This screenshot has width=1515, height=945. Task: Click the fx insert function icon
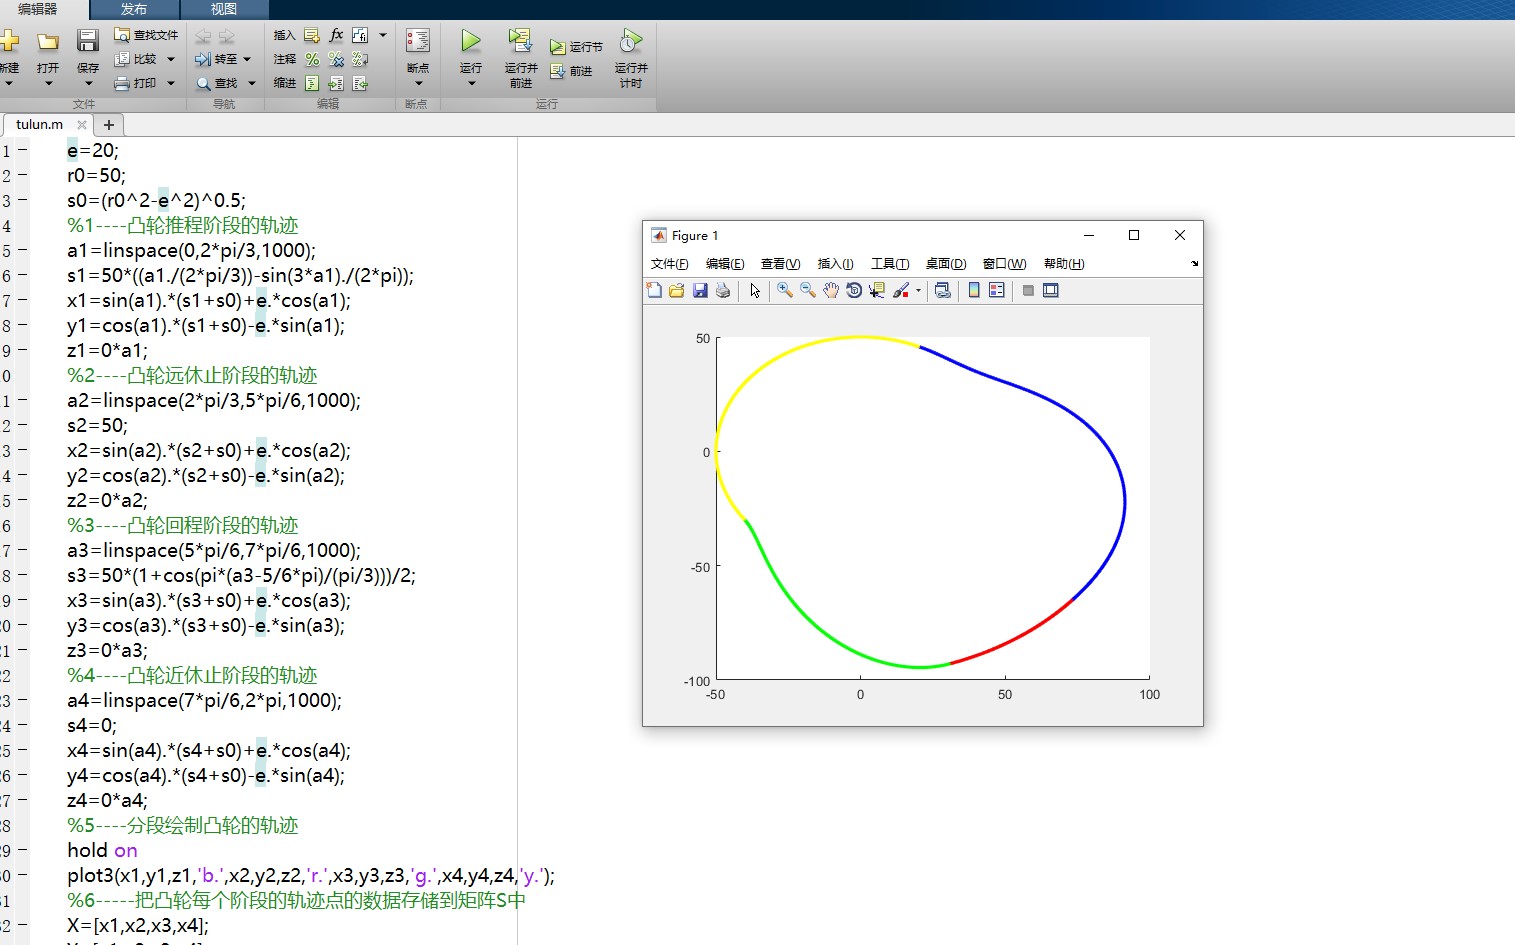[336, 35]
